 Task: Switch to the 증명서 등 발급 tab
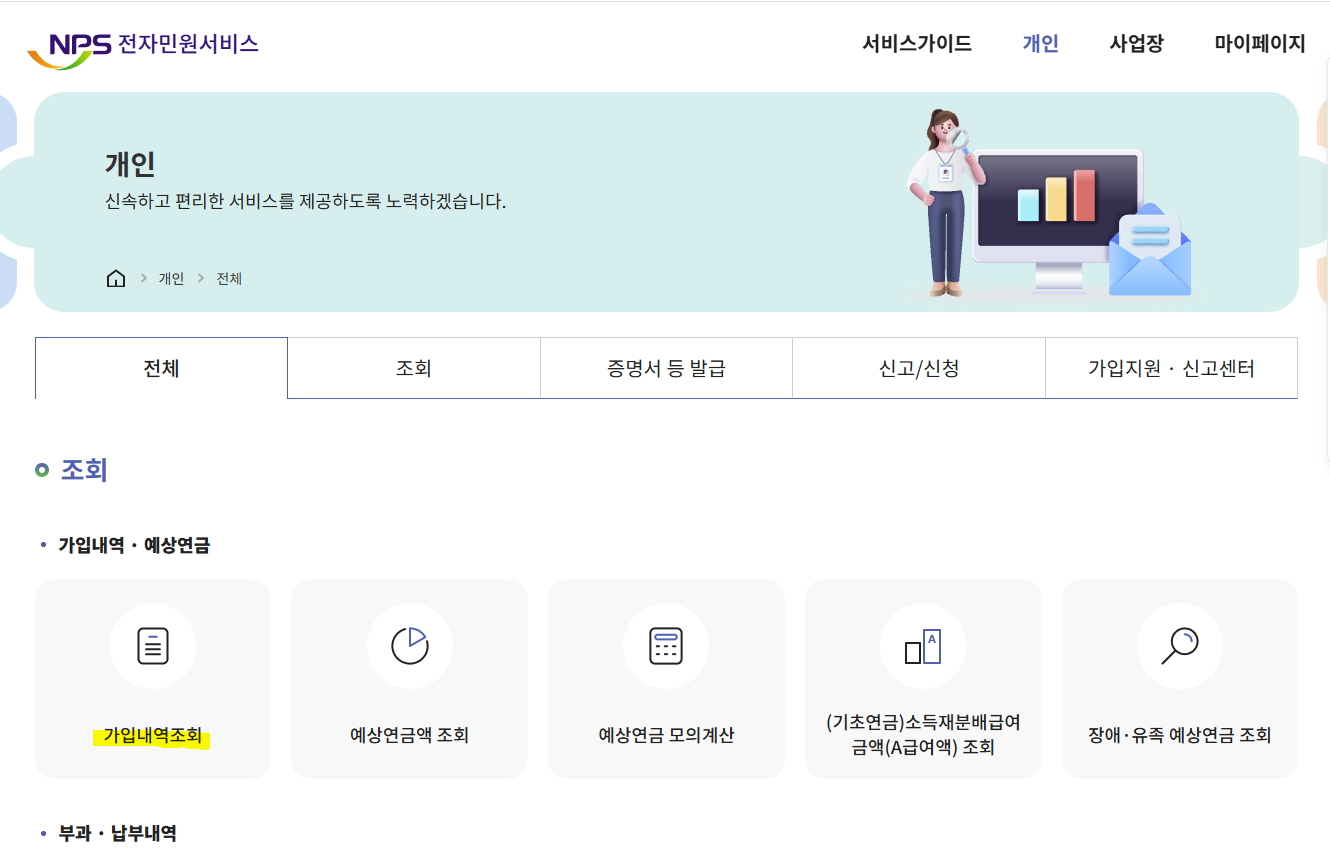(x=665, y=367)
